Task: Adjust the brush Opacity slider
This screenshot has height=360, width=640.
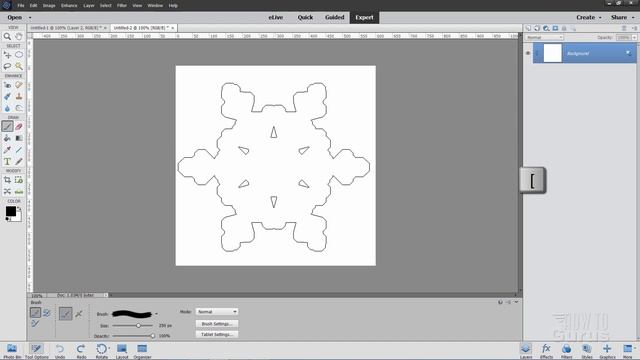Action: point(153,336)
